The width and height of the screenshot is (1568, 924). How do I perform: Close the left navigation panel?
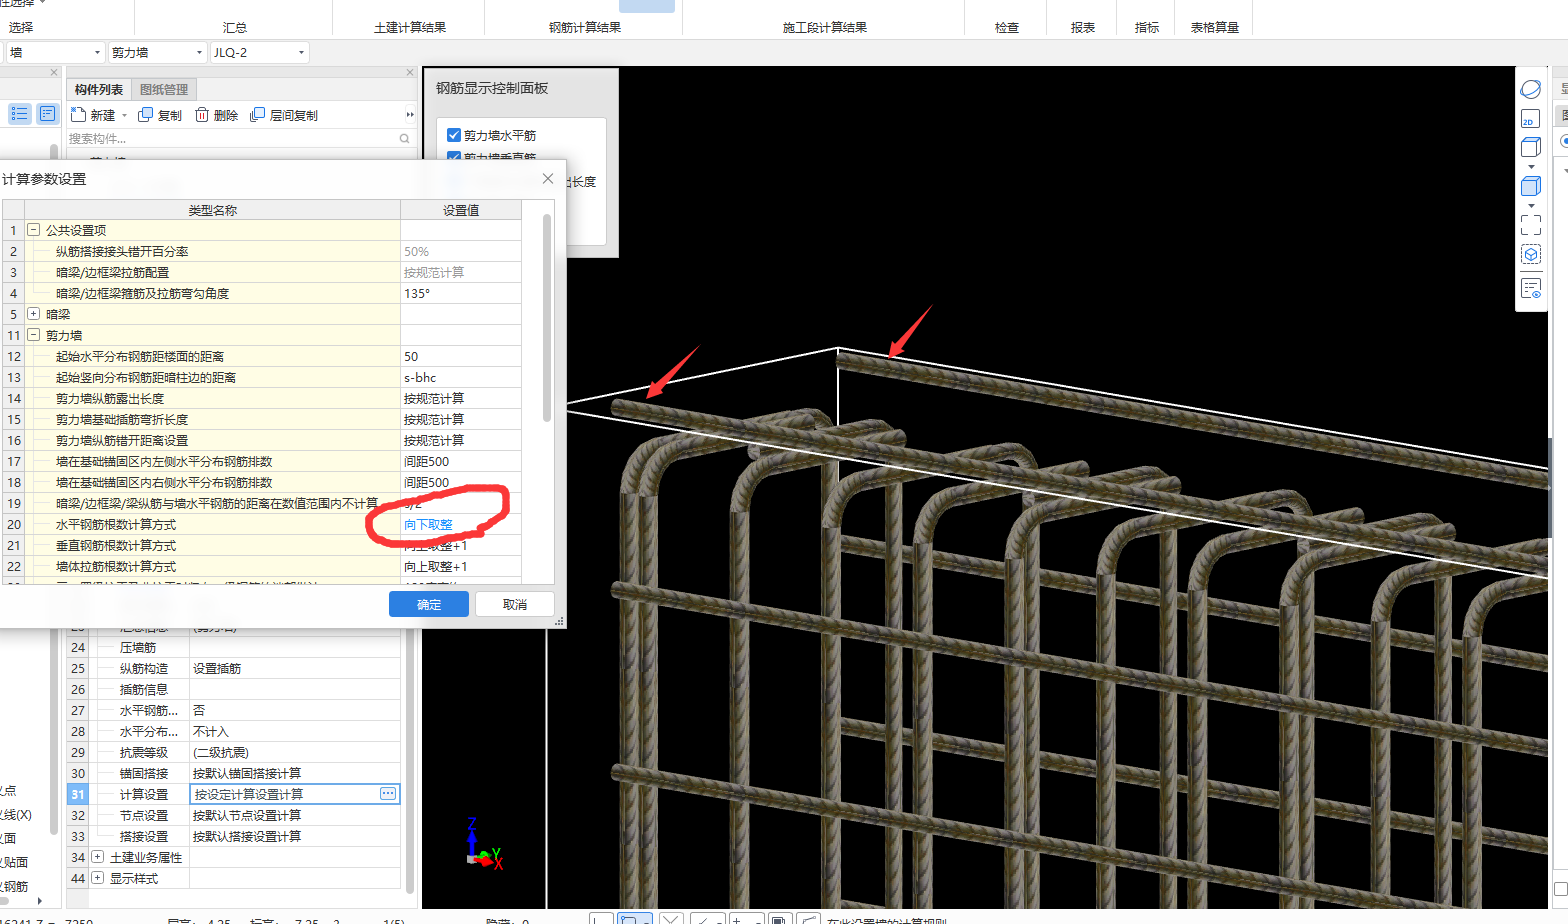click(54, 72)
